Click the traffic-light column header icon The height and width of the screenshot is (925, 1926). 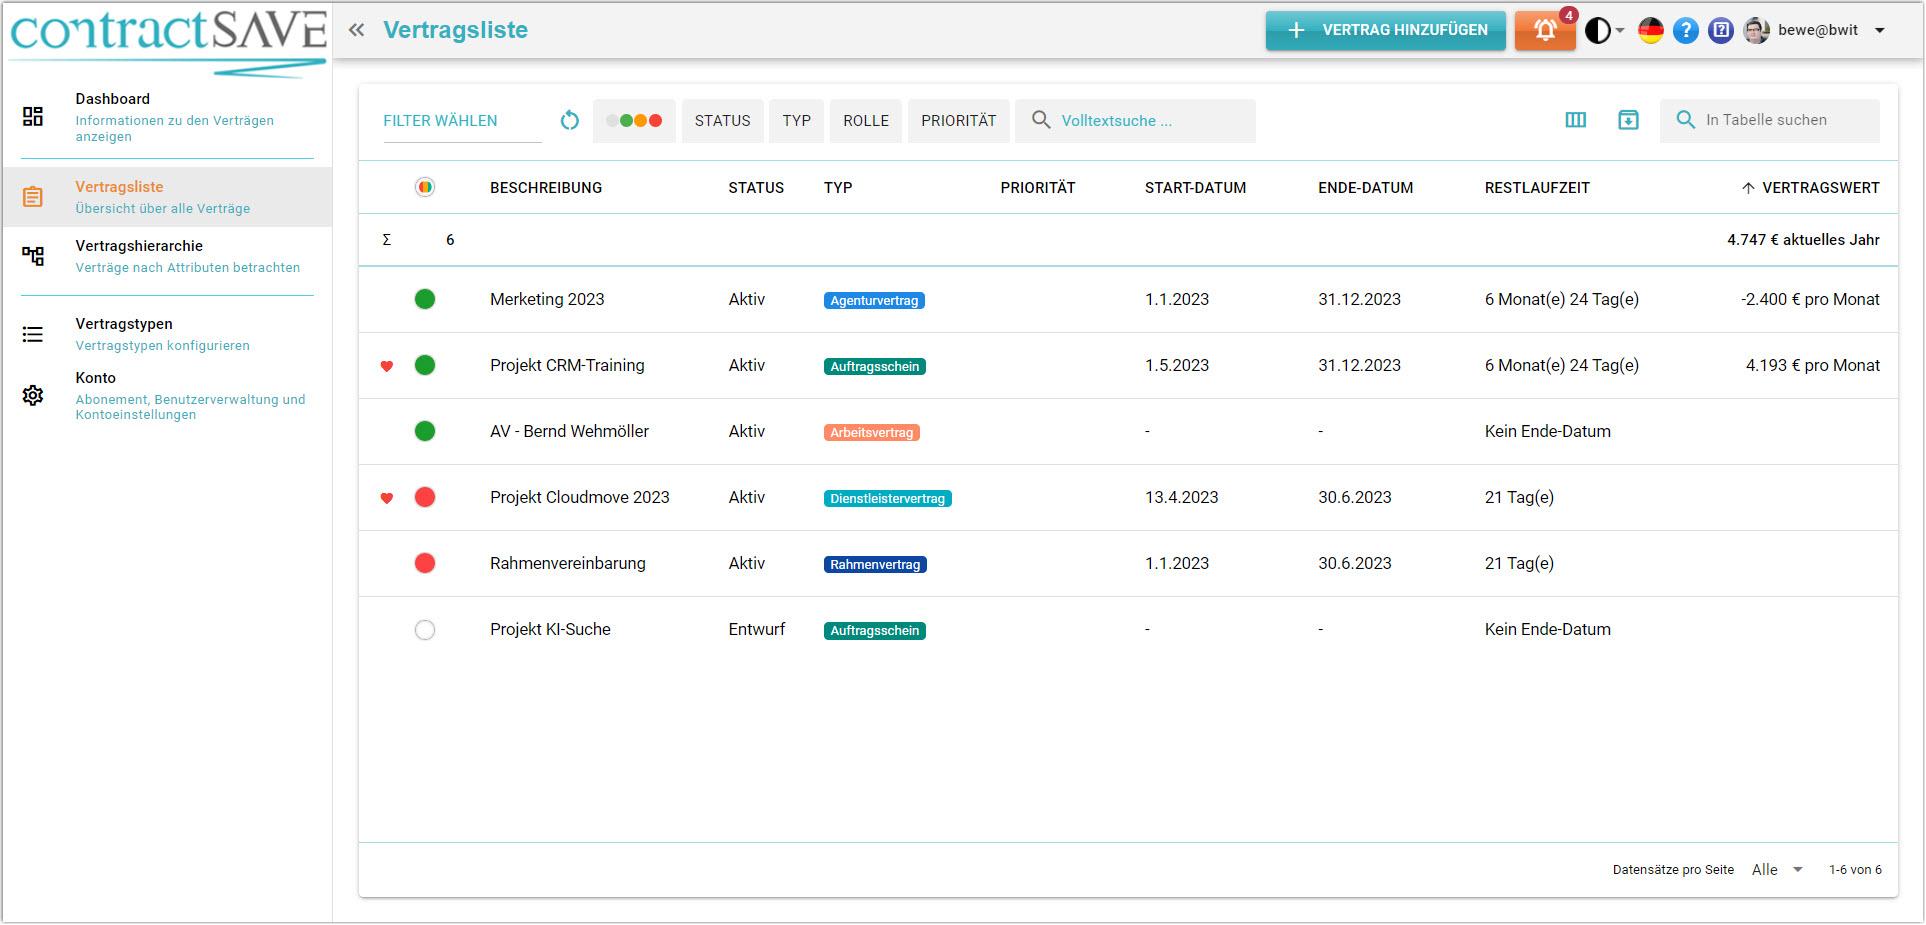(425, 187)
